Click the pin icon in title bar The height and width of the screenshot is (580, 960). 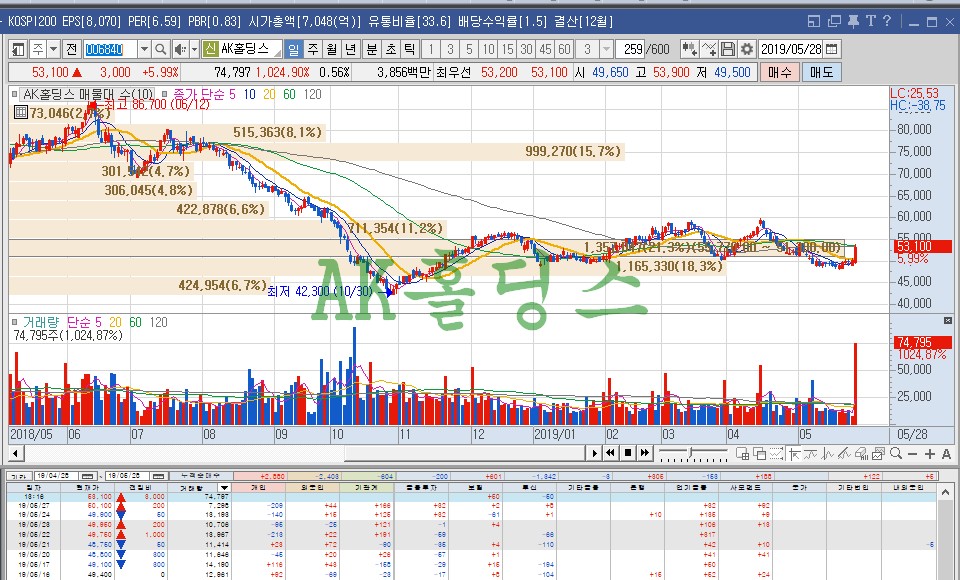(x=853, y=21)
